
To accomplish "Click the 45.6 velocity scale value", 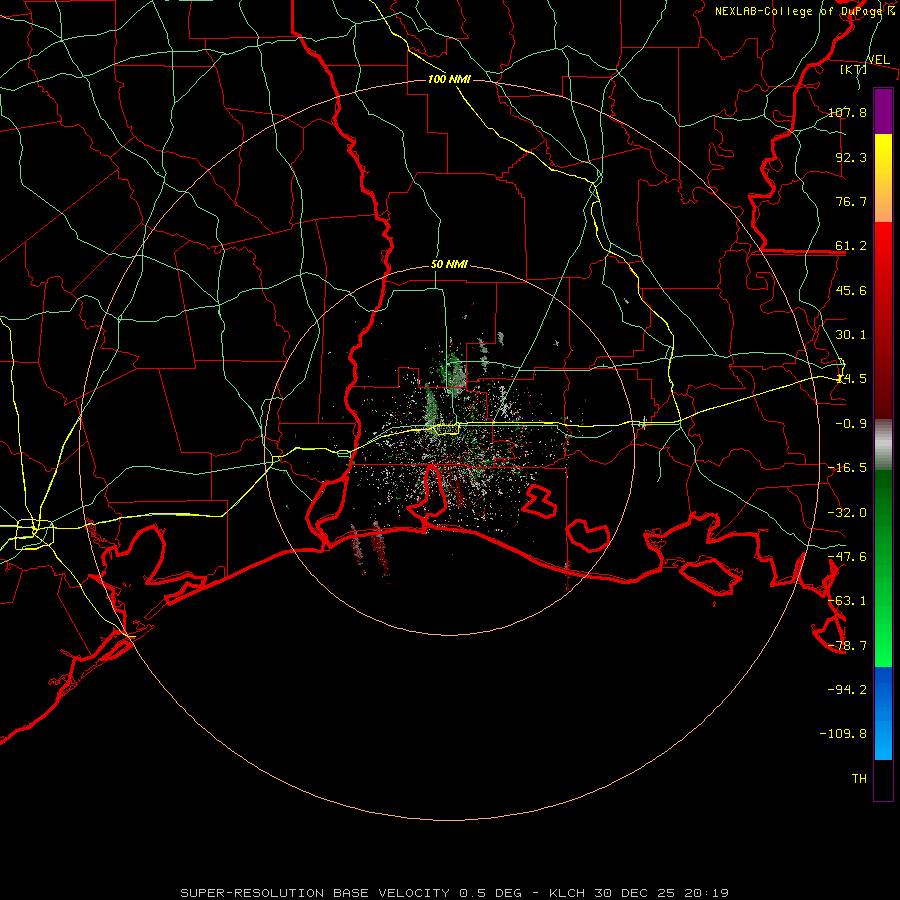I will point(851,290).
